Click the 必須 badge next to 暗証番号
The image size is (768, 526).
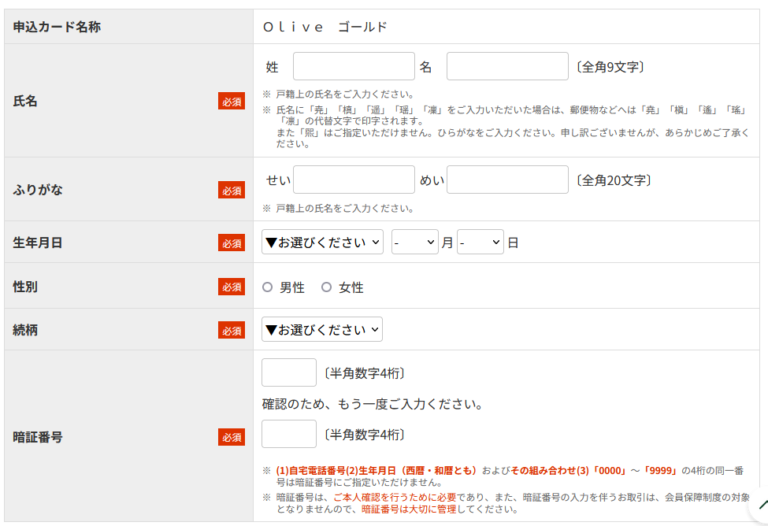tap(231, 437)
